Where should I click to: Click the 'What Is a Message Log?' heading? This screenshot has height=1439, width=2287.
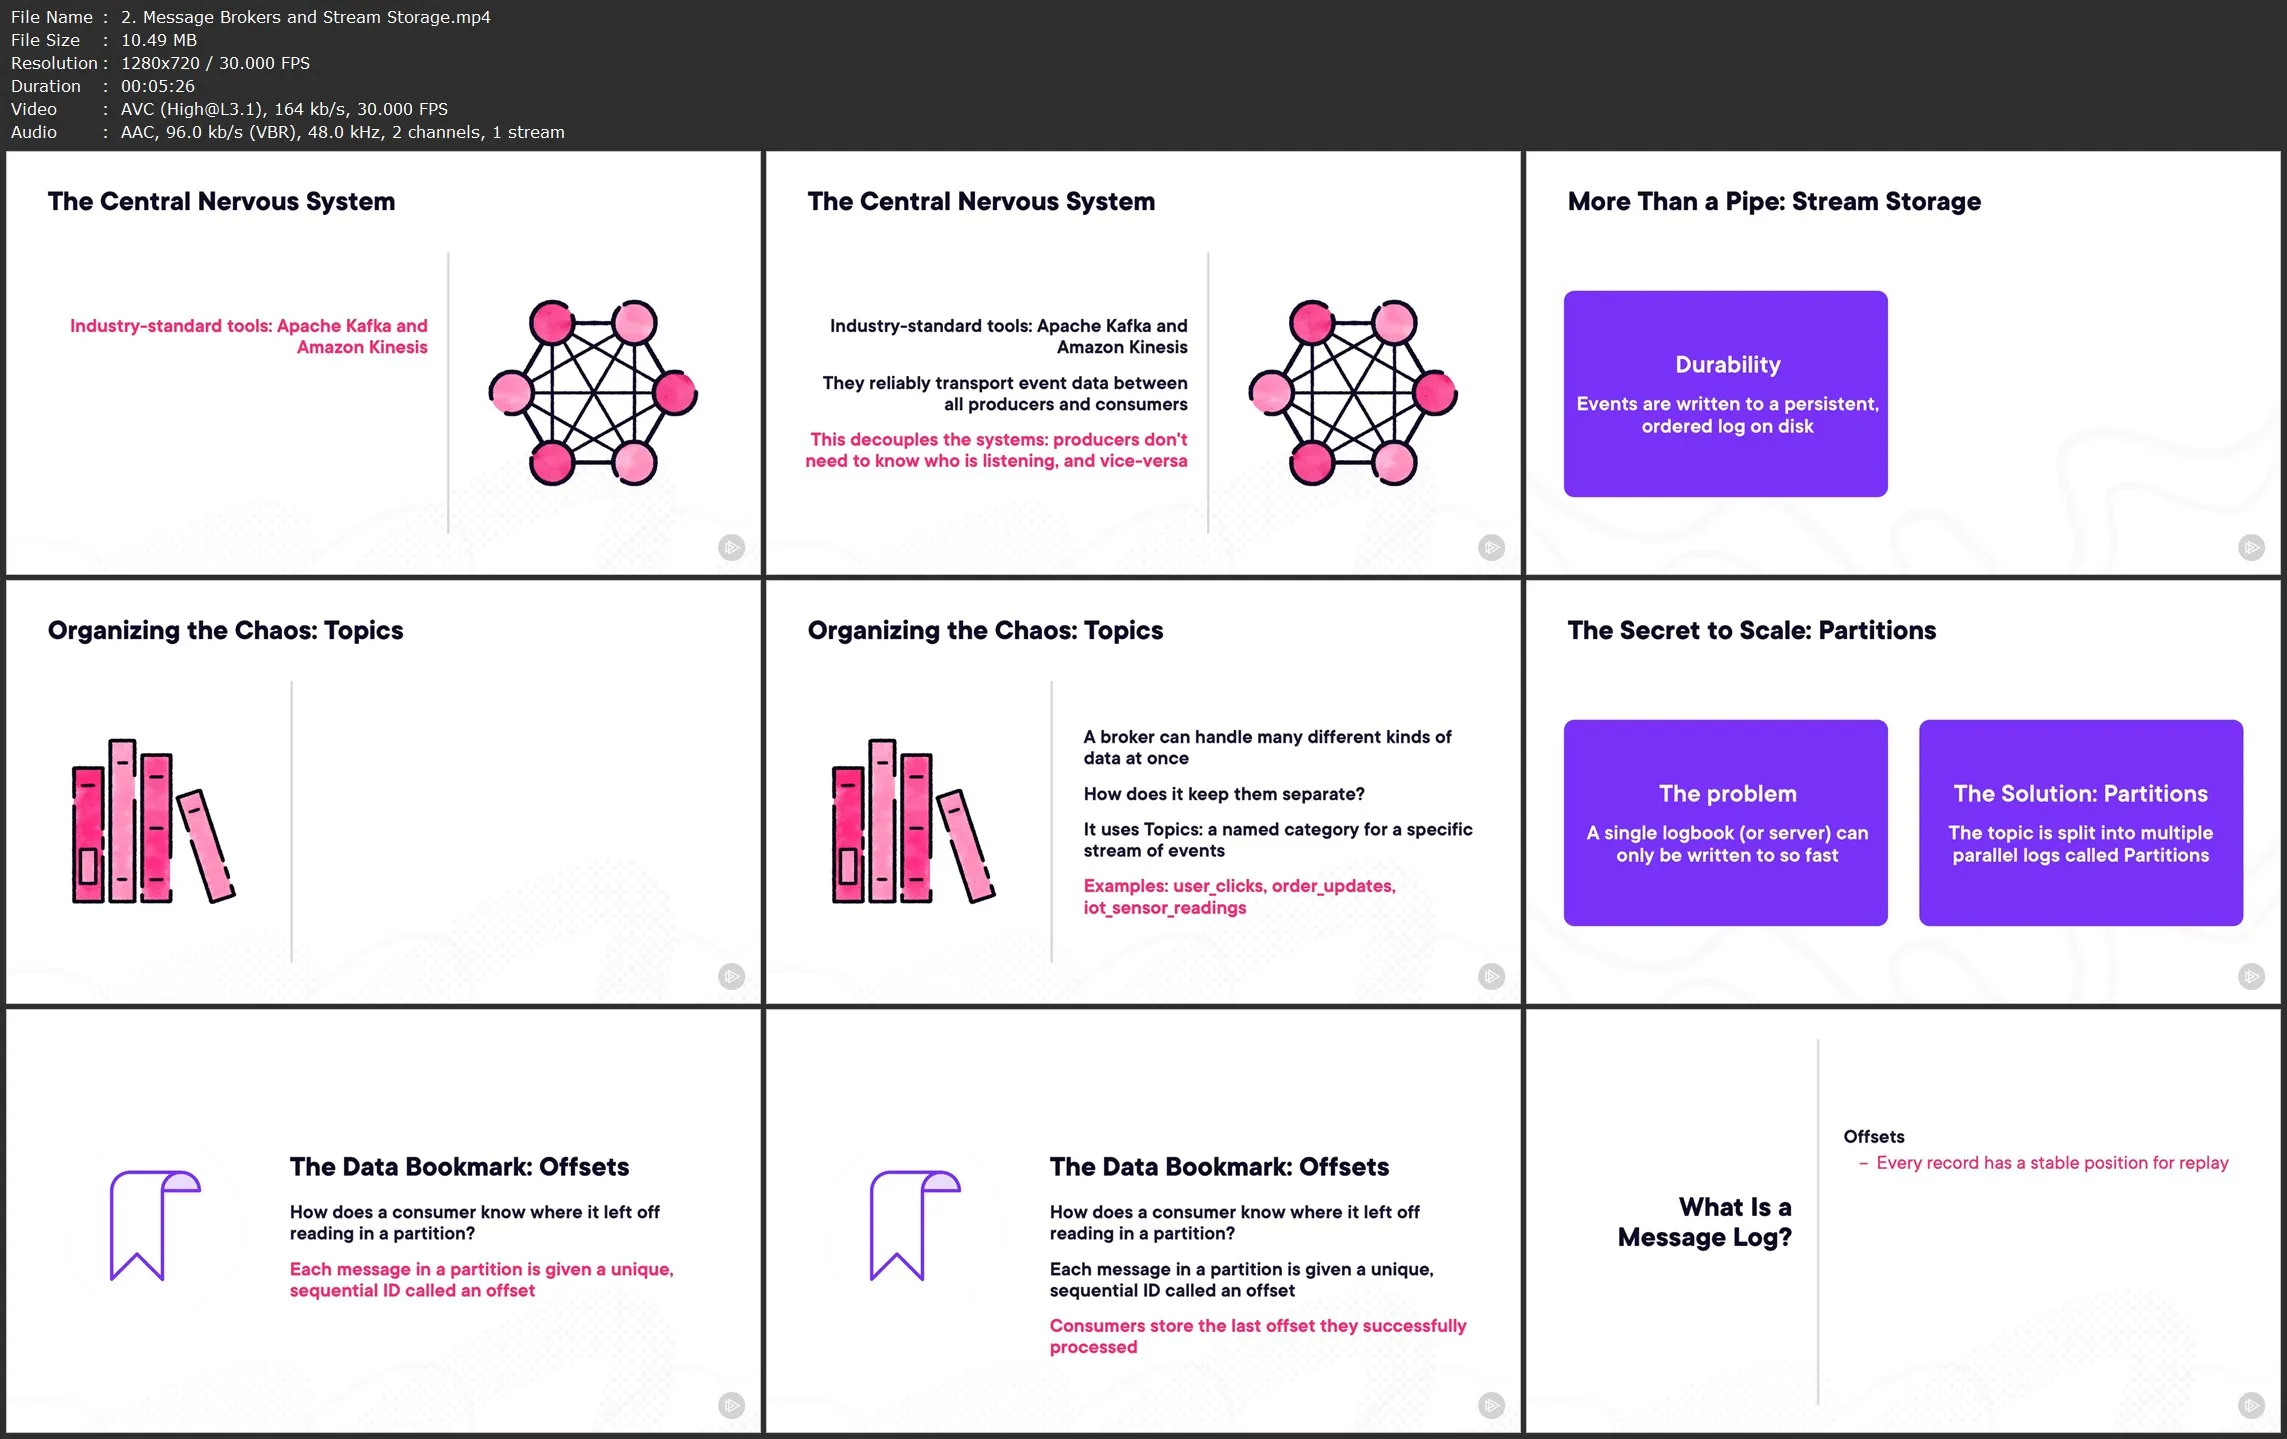1704,1222
